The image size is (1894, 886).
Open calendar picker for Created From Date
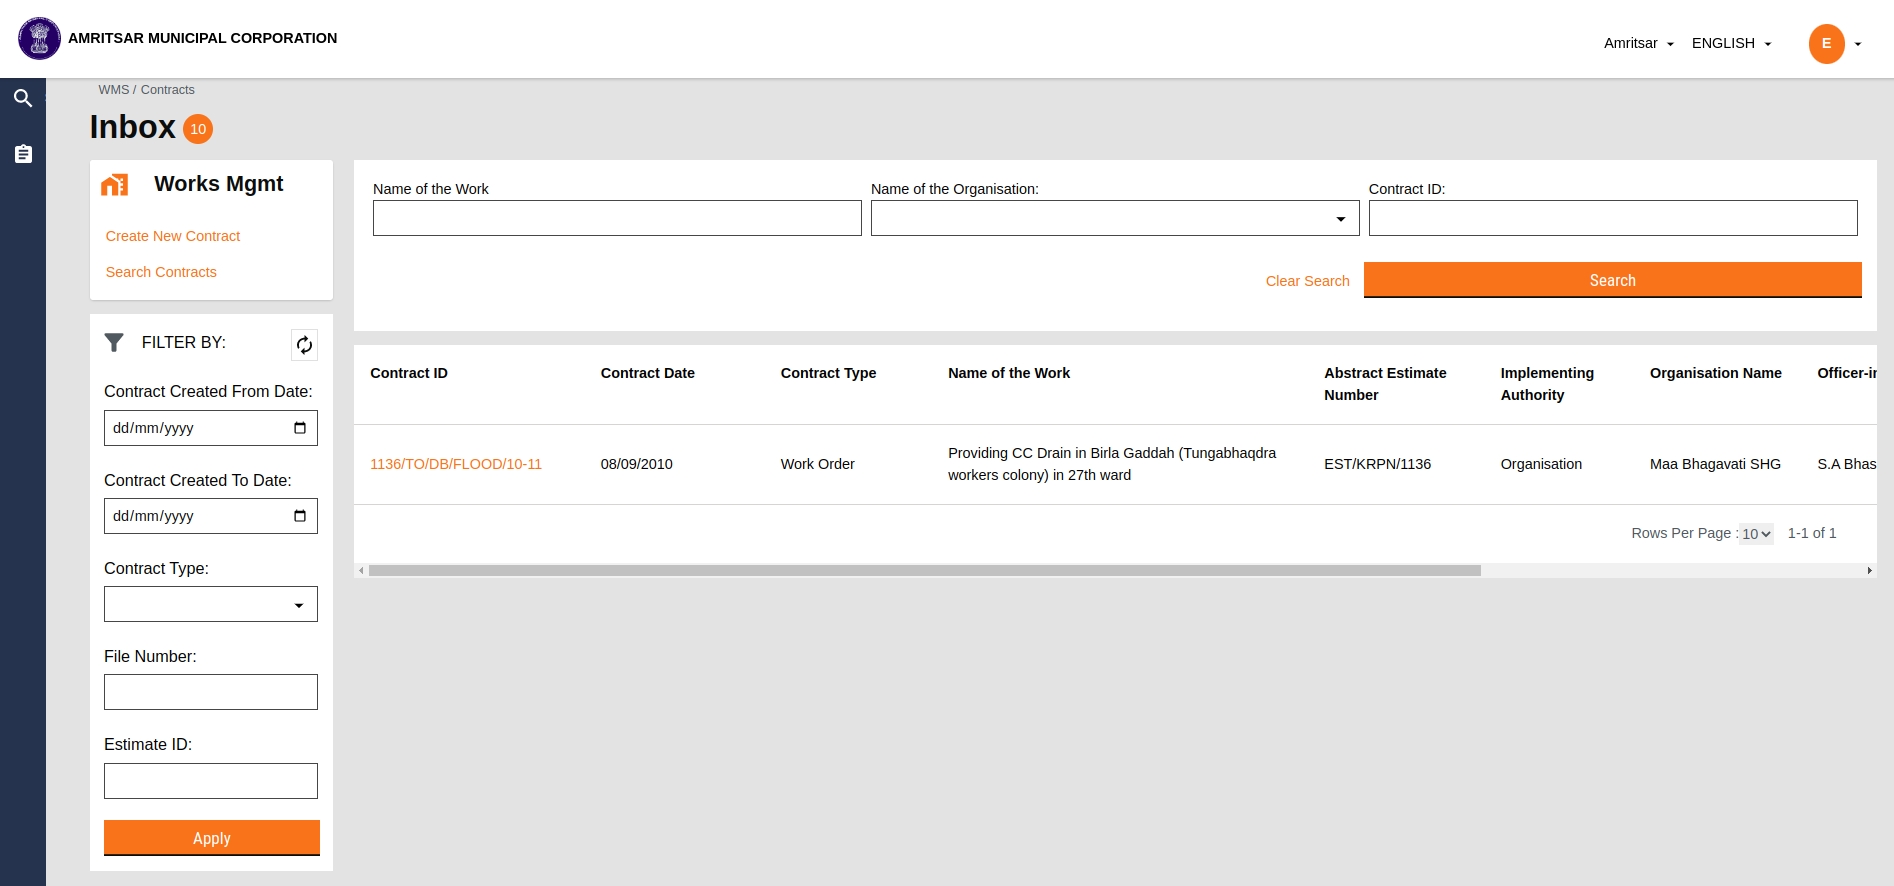[x=300, y=428]
